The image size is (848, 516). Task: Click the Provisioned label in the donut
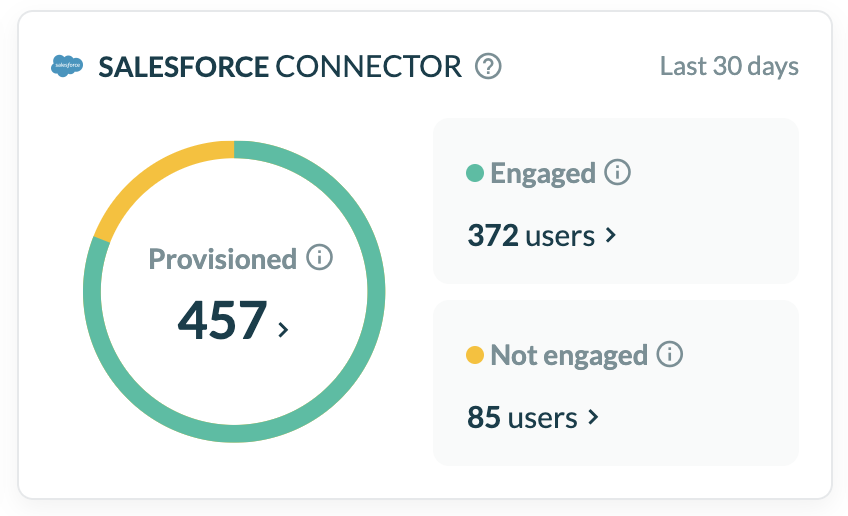pos(222,259)
